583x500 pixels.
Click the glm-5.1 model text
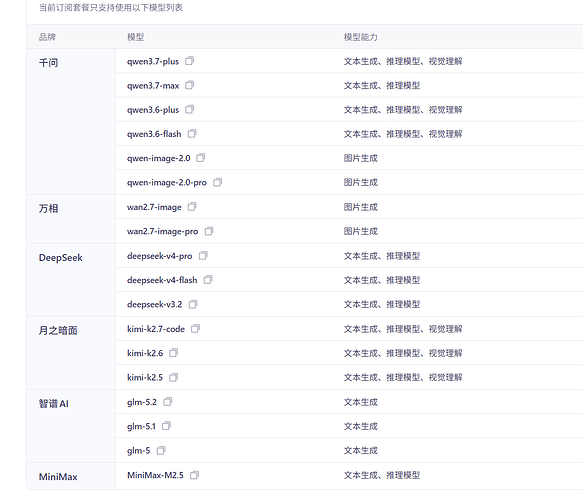pos(141,426)
